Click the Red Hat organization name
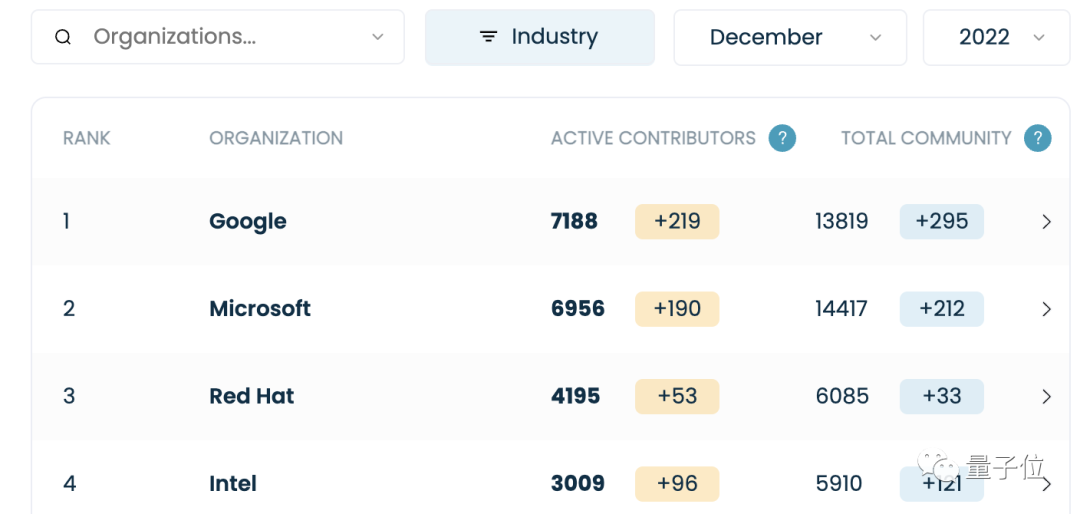The height and width of the screenshot is (514, 1080). tap(252, 396)
